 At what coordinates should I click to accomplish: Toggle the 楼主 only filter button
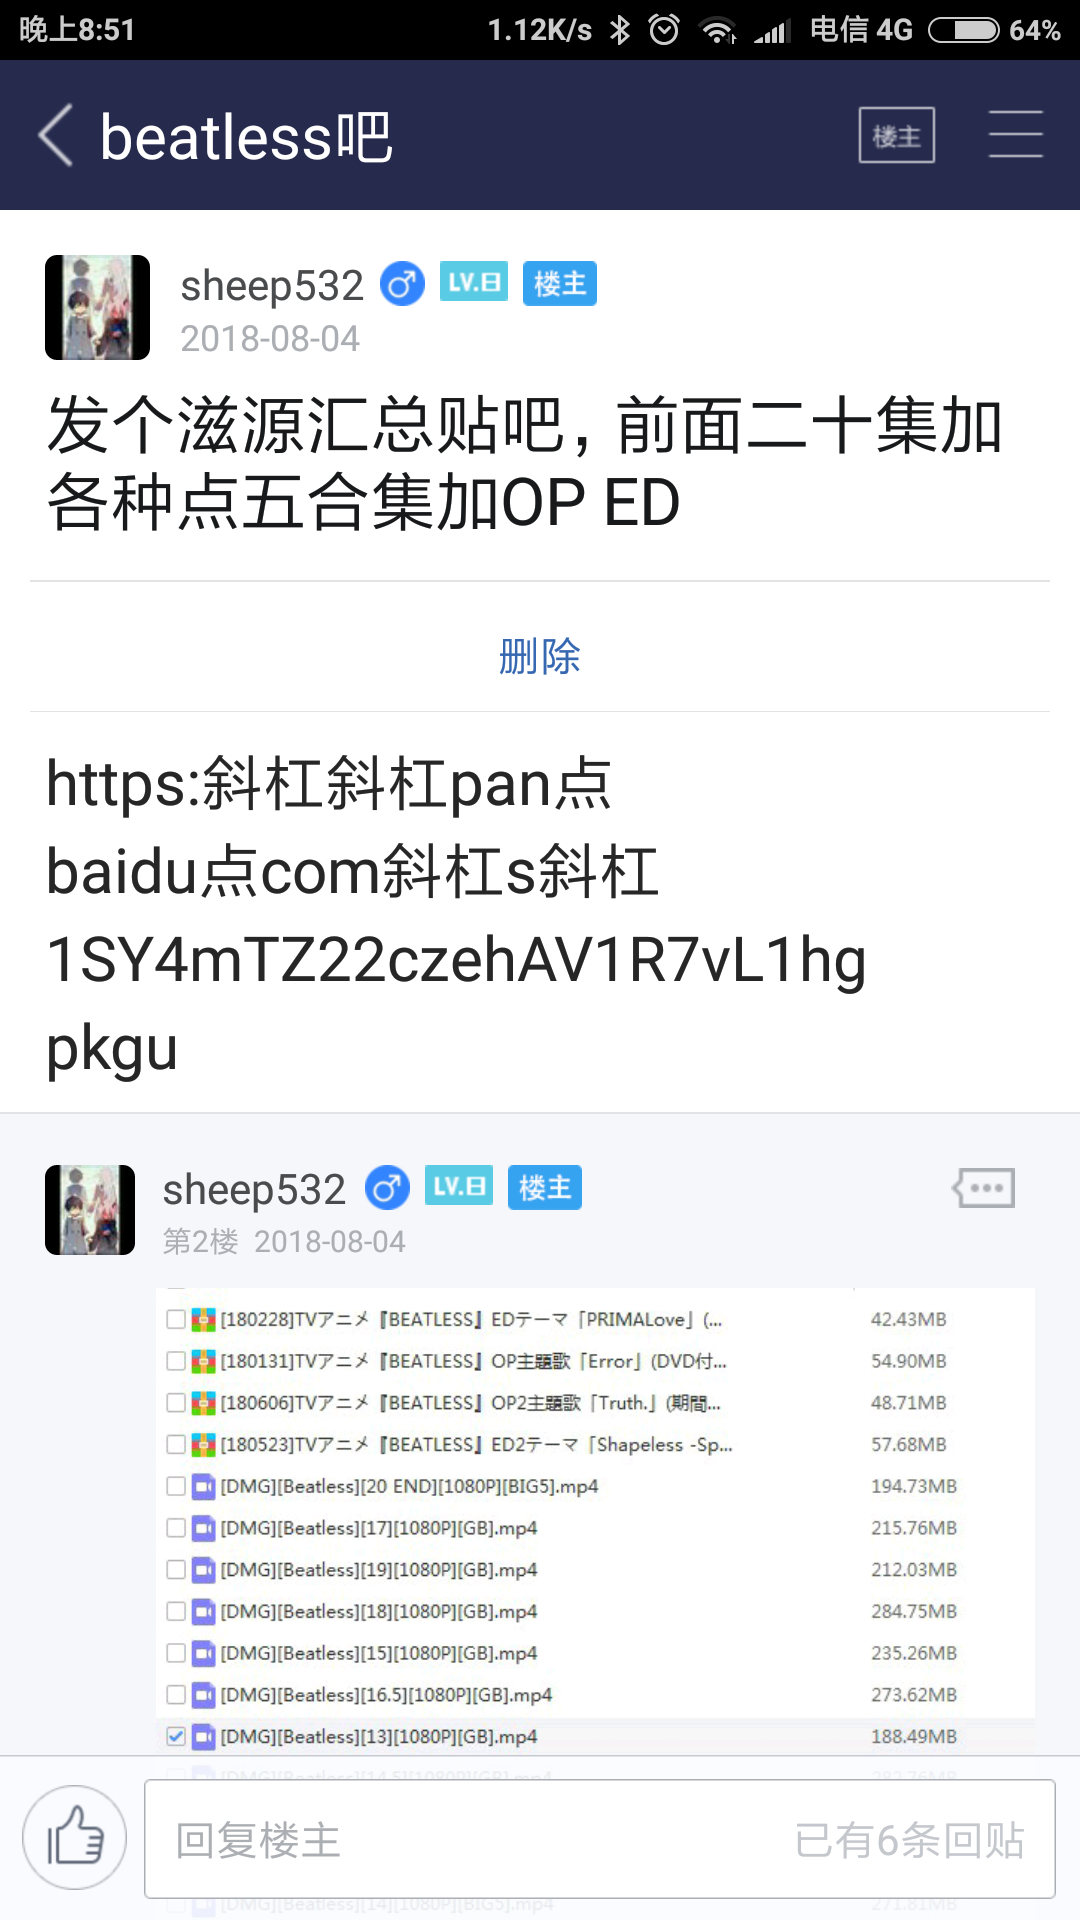(897, 135)
